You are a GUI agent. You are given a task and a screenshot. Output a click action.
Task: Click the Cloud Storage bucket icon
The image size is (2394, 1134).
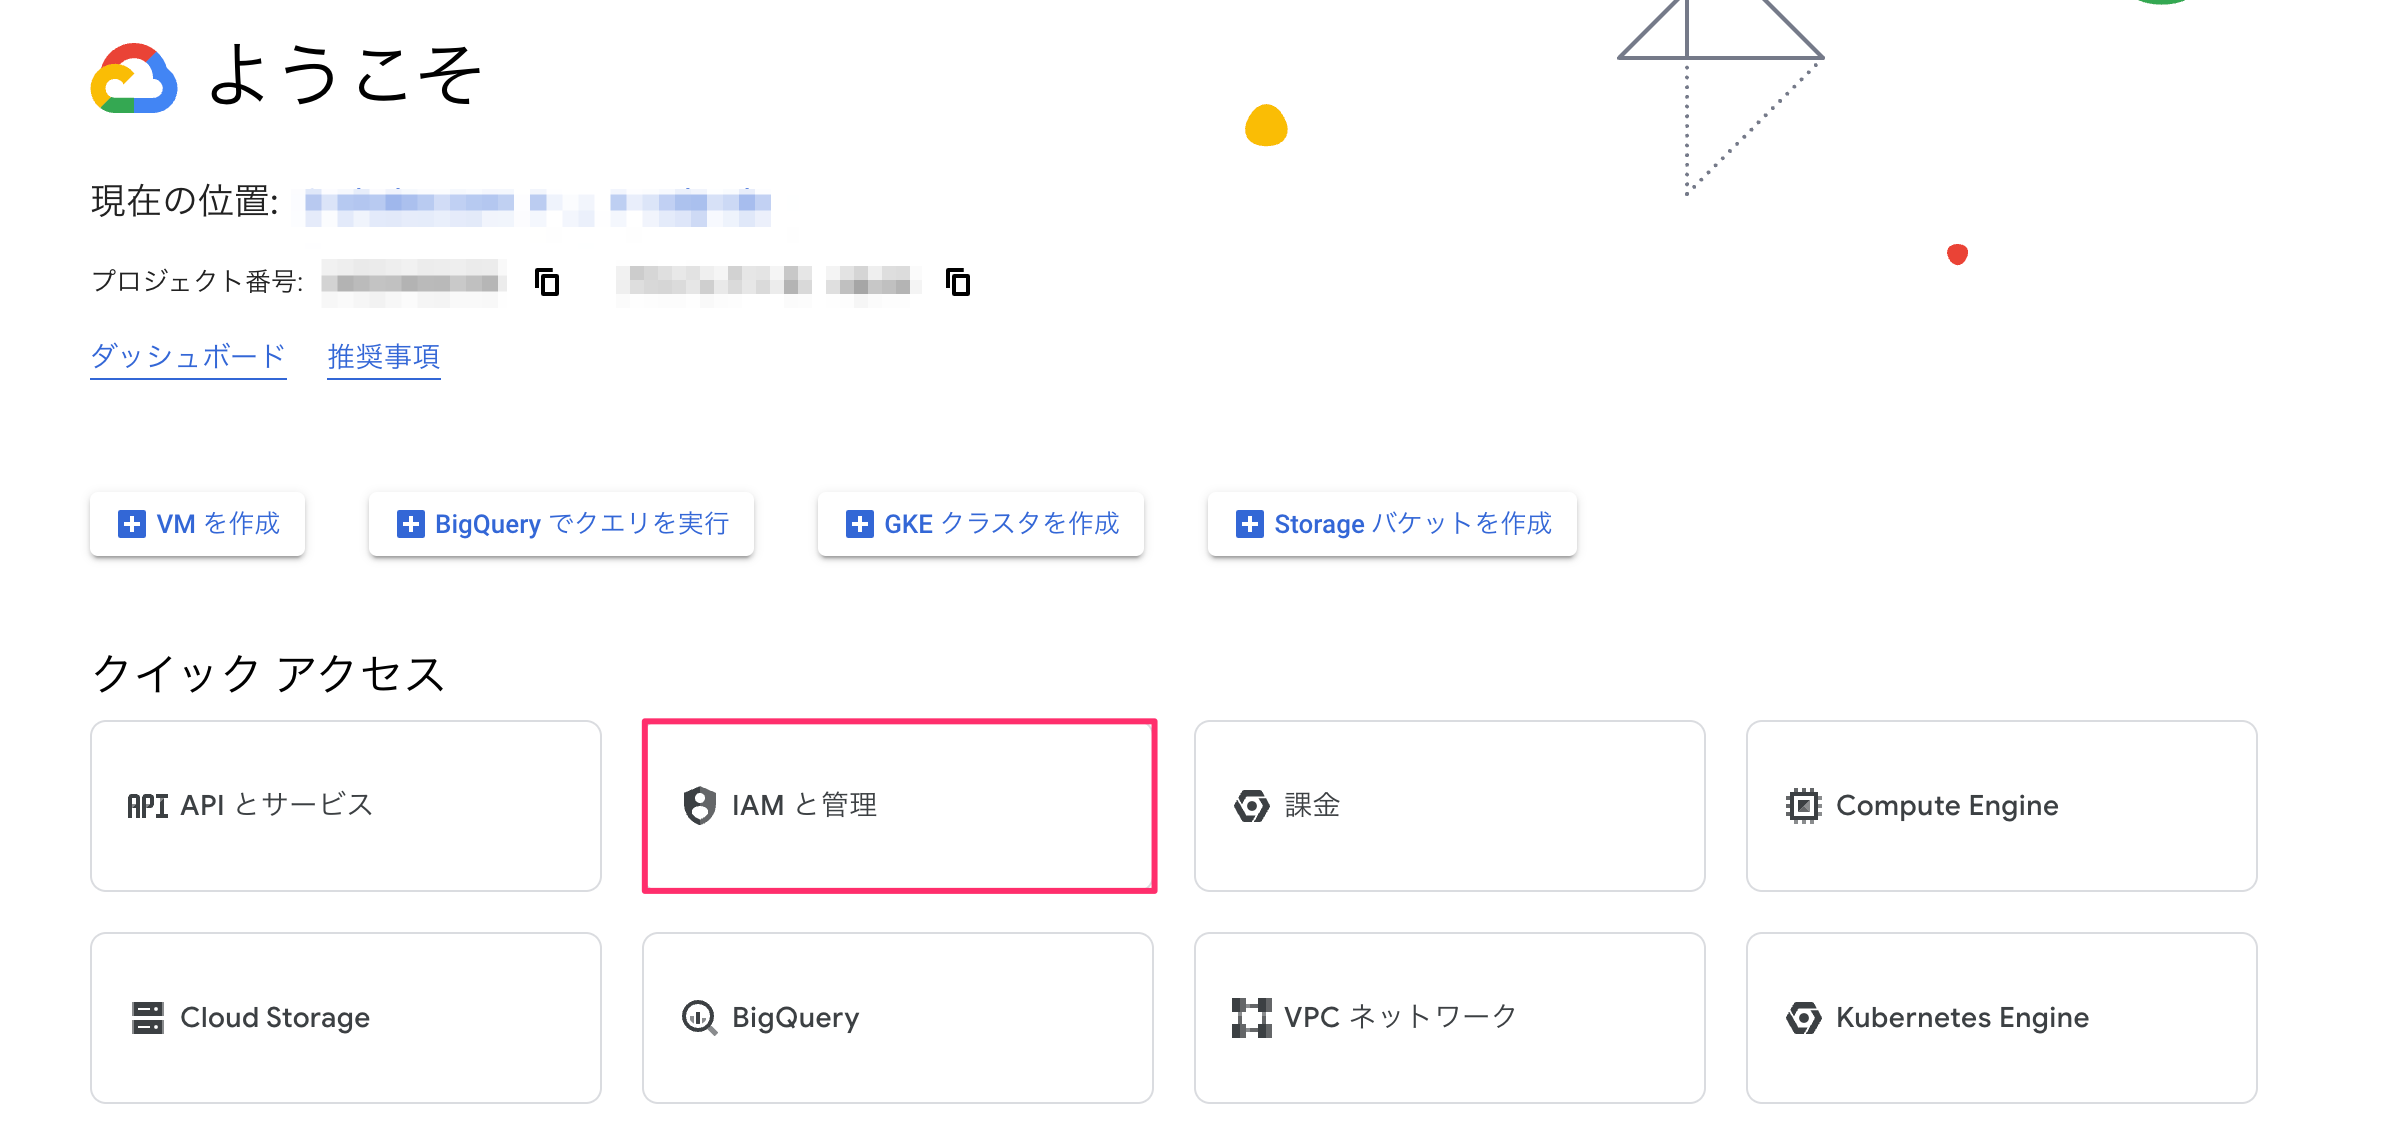click(148, 1018)
